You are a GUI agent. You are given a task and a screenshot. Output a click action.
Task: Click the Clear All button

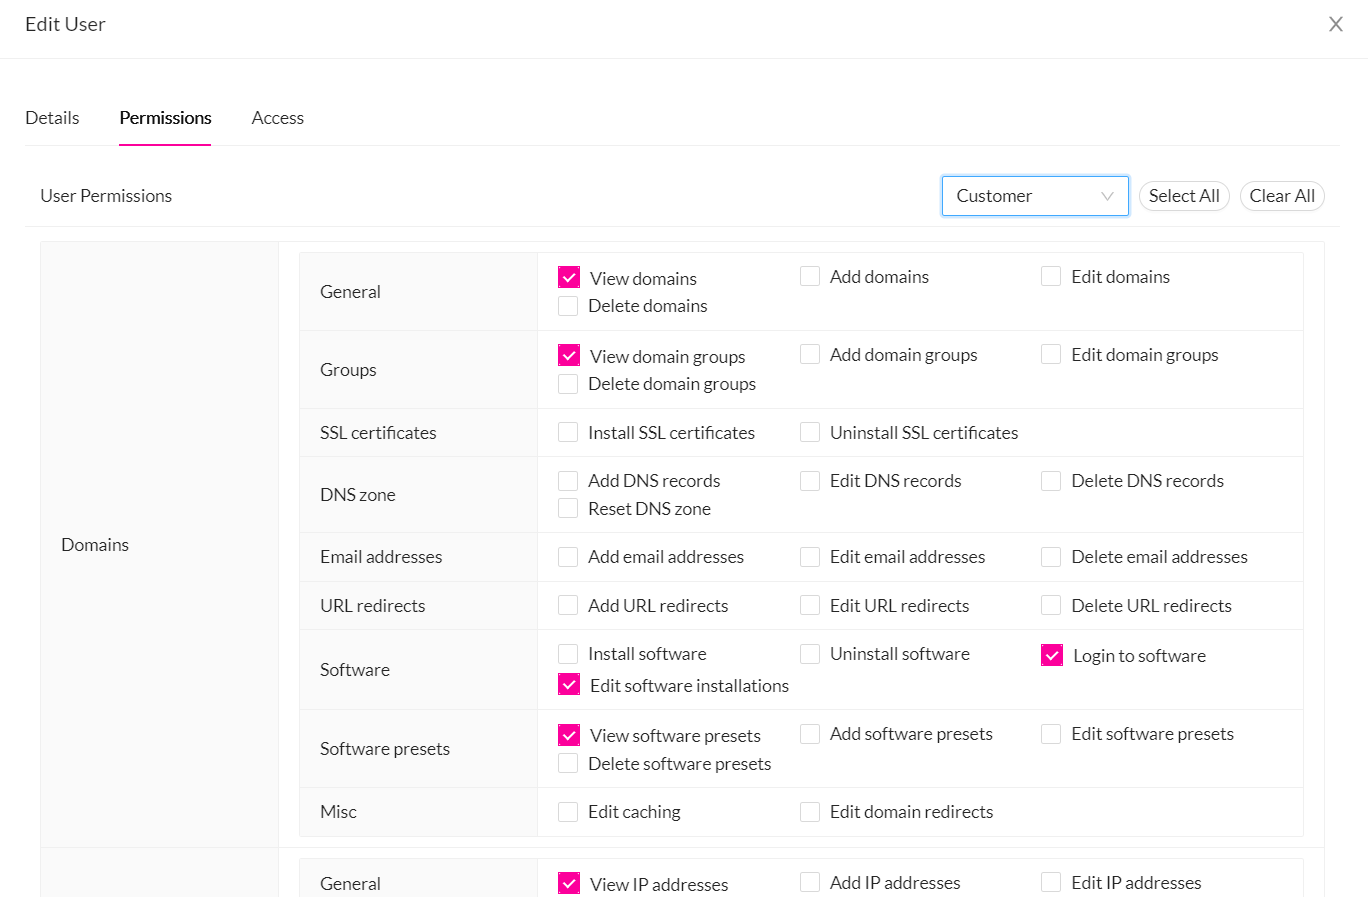tap(1282, 195)
